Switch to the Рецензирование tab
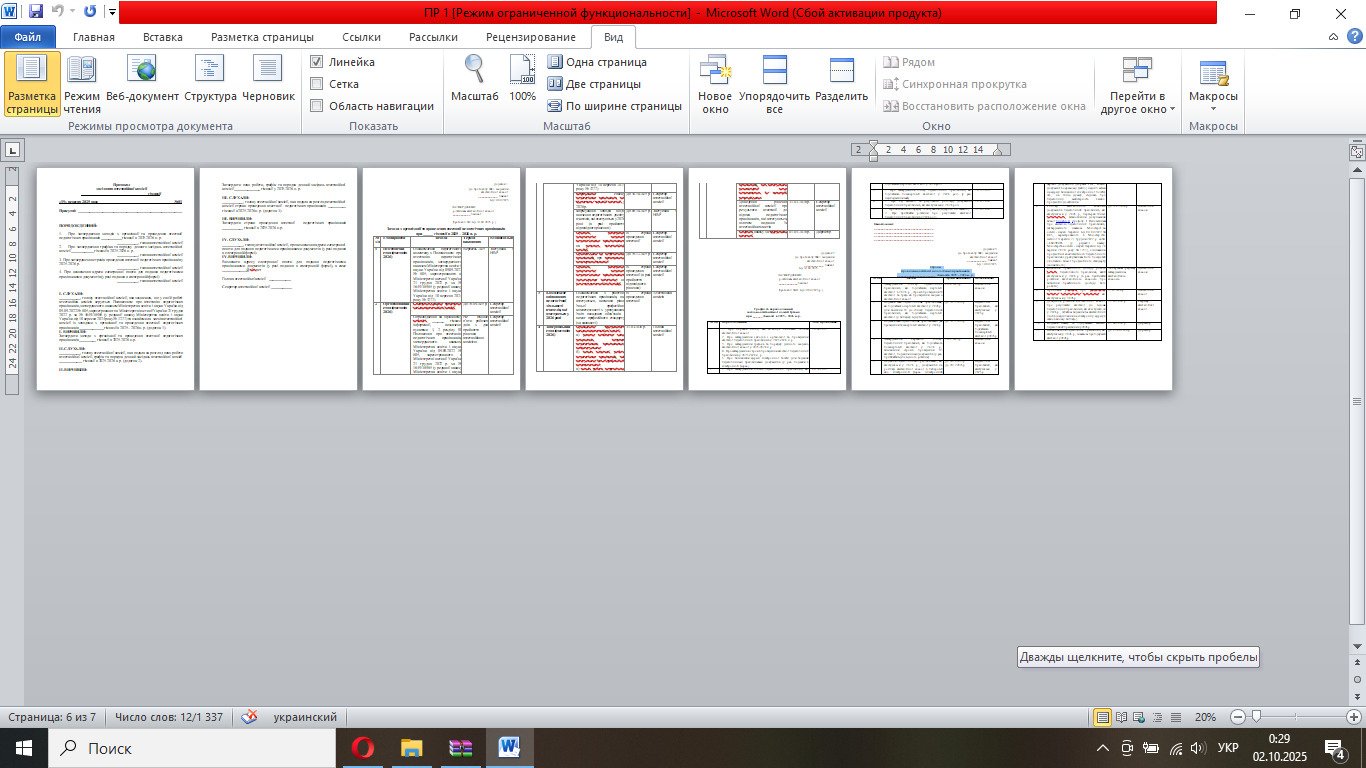 coord(530,37)
